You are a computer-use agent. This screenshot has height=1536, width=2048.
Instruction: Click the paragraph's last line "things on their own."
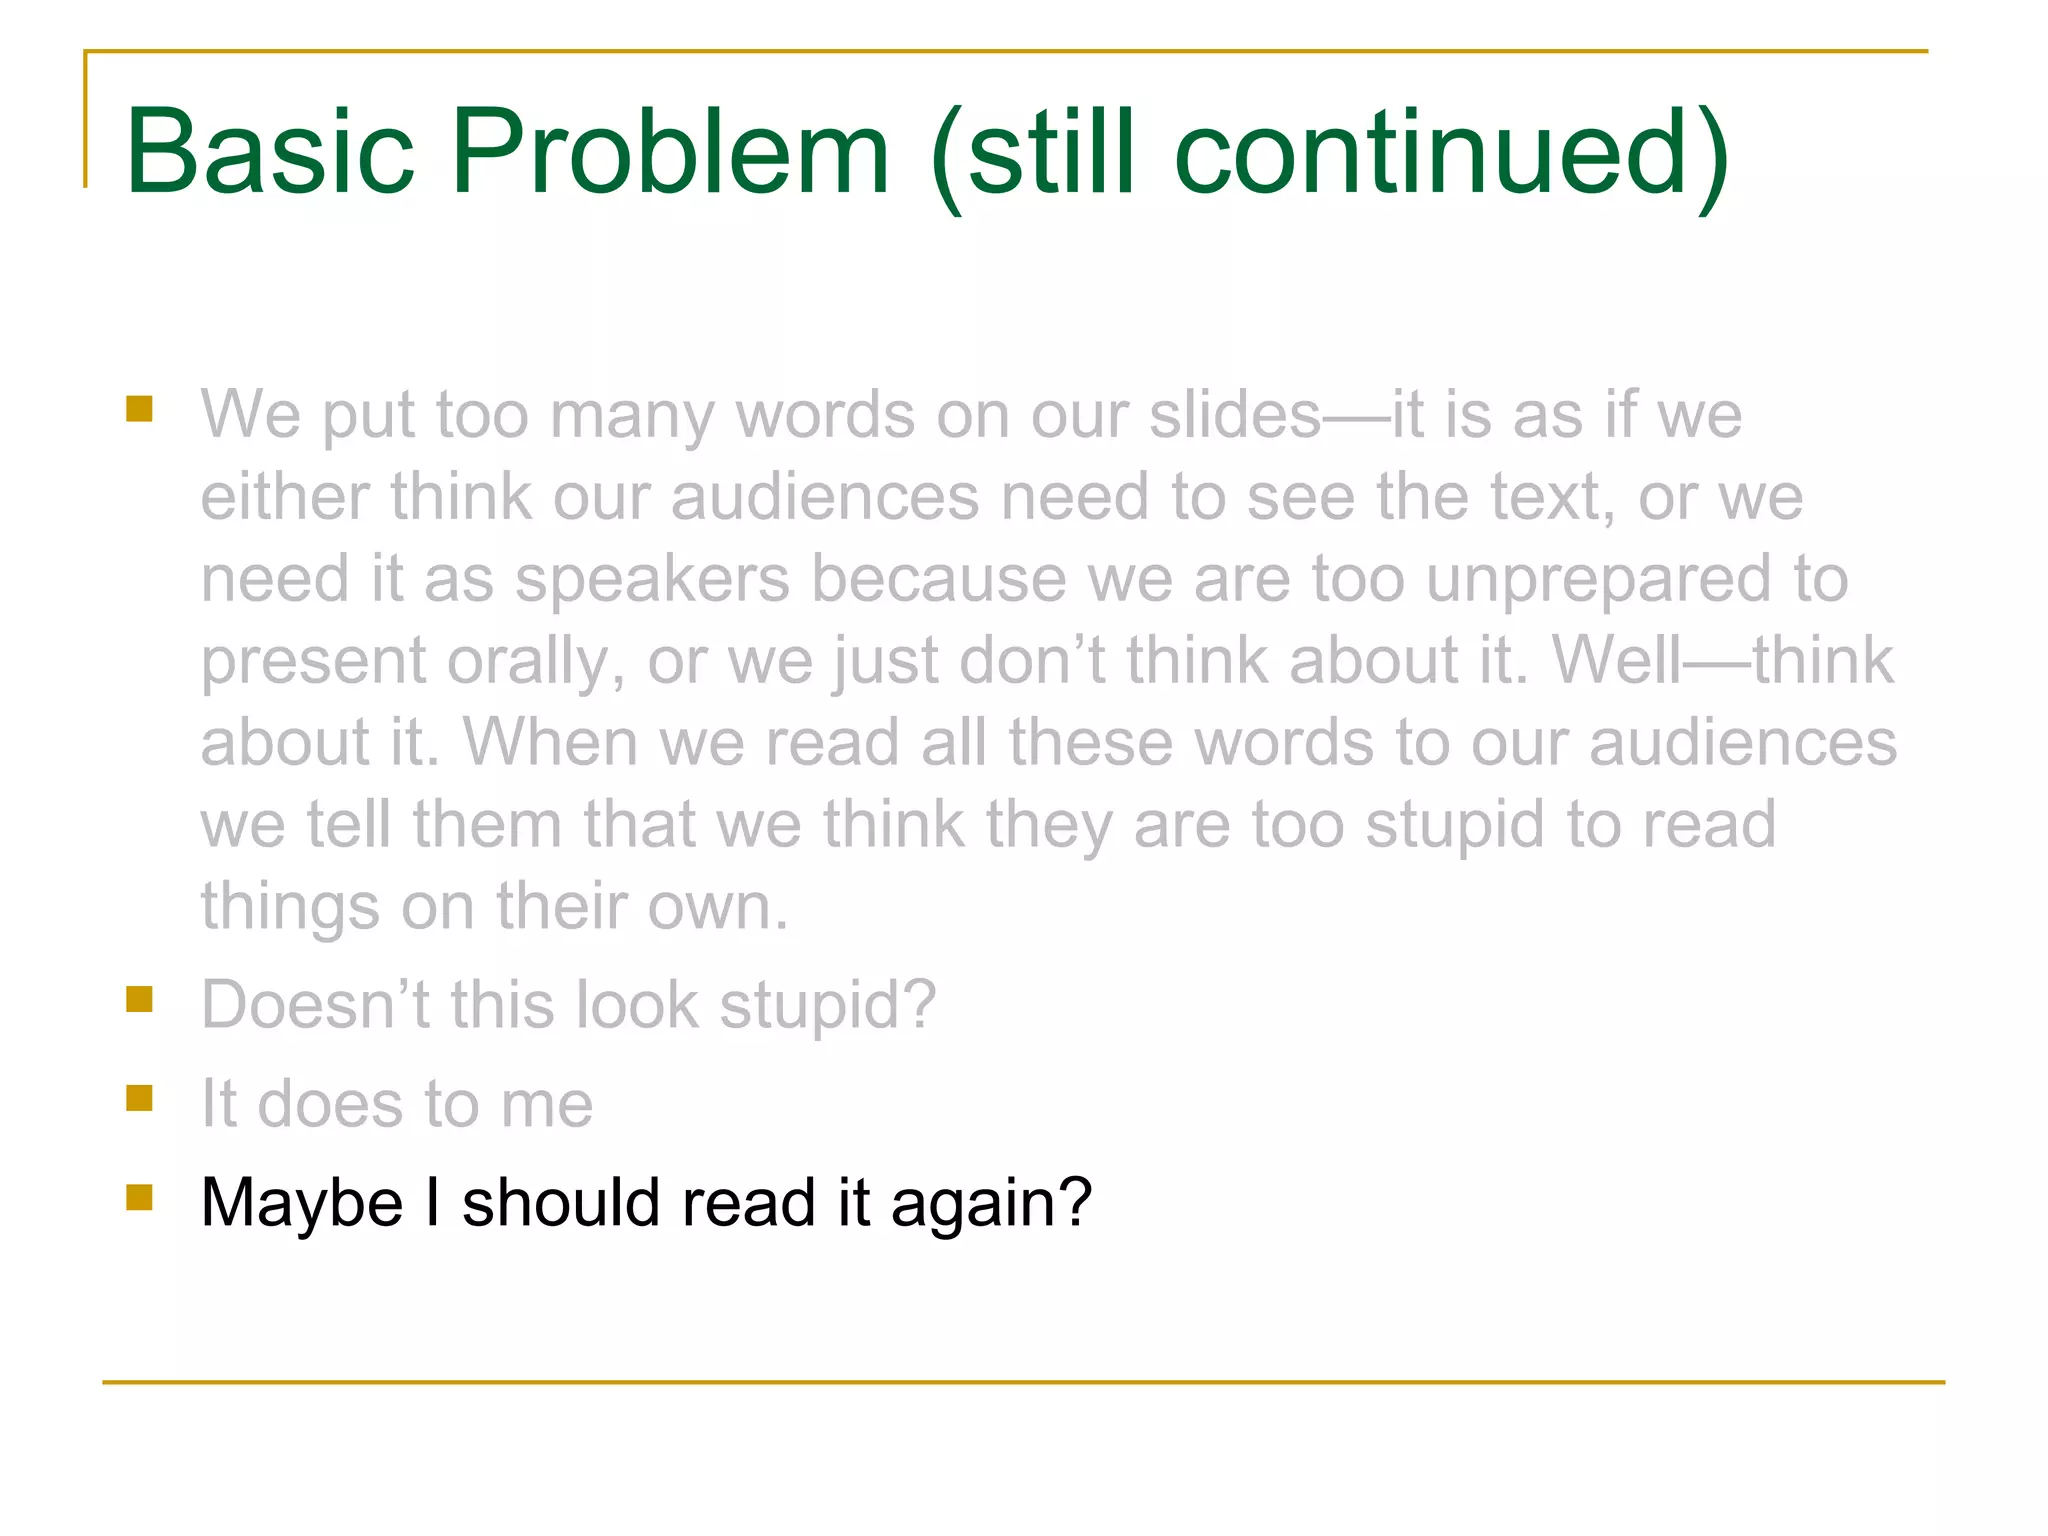pos(494,906)
